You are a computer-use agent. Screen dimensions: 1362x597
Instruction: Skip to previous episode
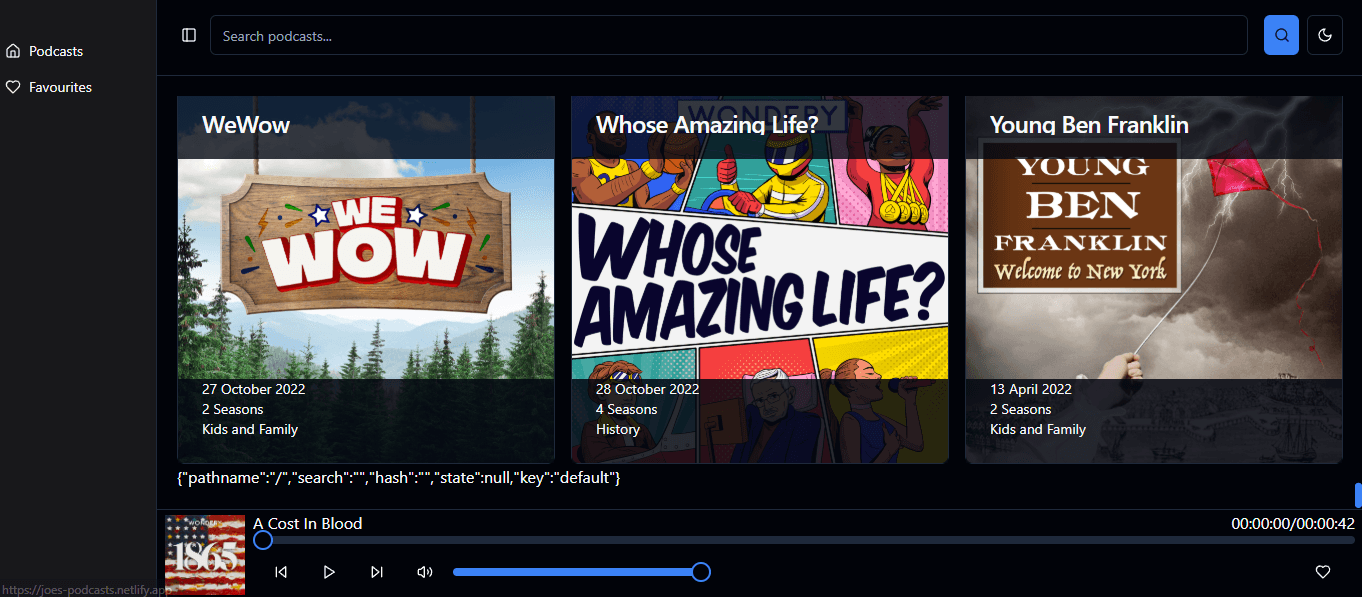coord(281,572)
